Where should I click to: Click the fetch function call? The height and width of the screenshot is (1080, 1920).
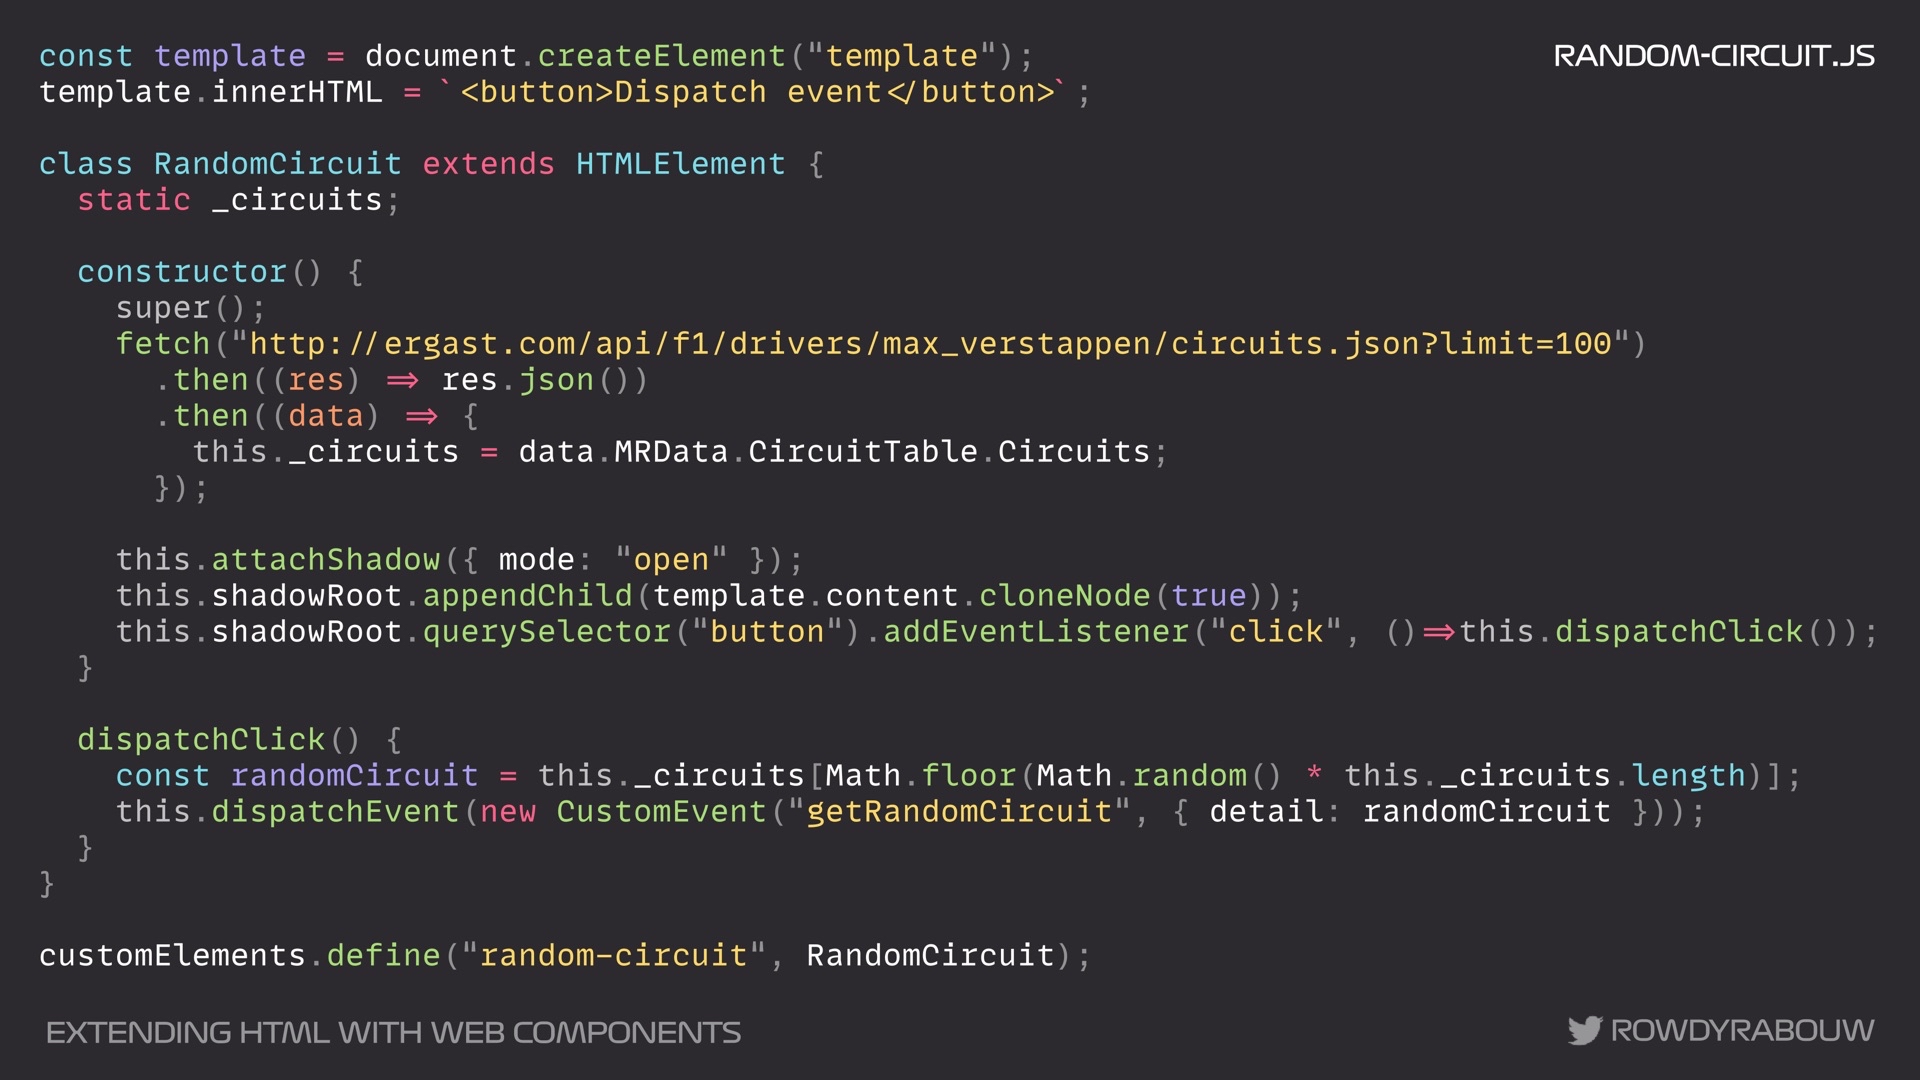click(163, 344)
